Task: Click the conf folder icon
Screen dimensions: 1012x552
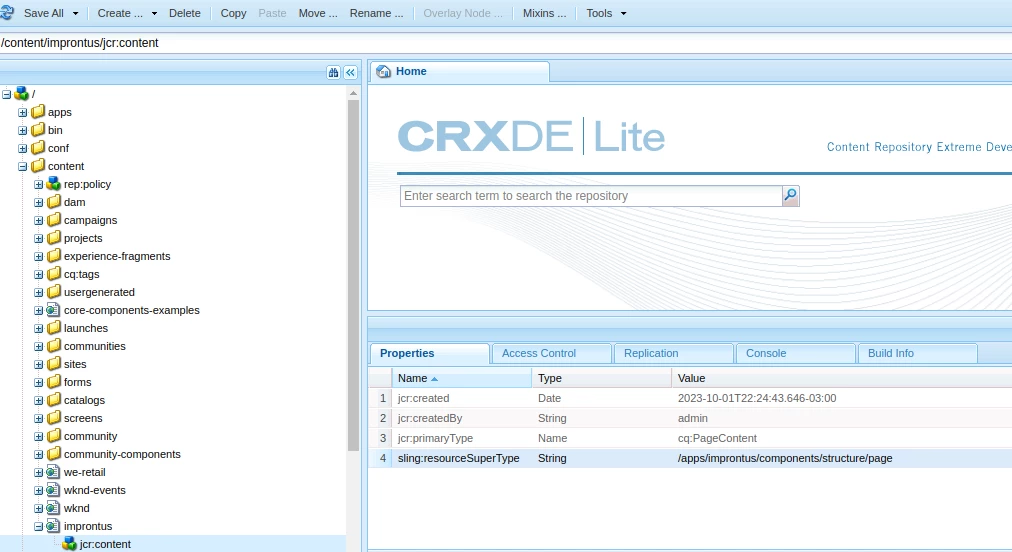Action: pyautogui.click(x=38, y=148)
